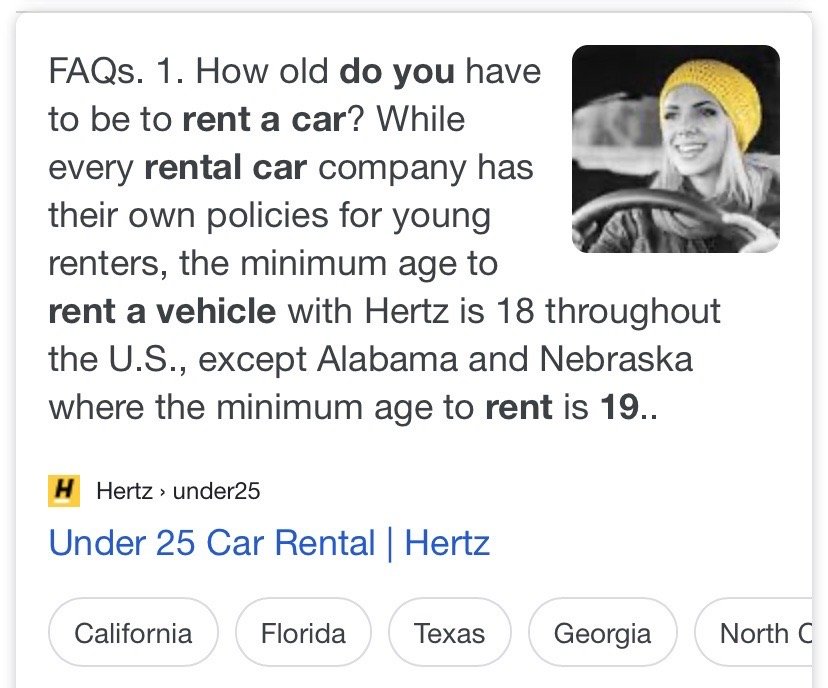Click the "Hertz › under25" breadcrumb

(x=178, y=491)
